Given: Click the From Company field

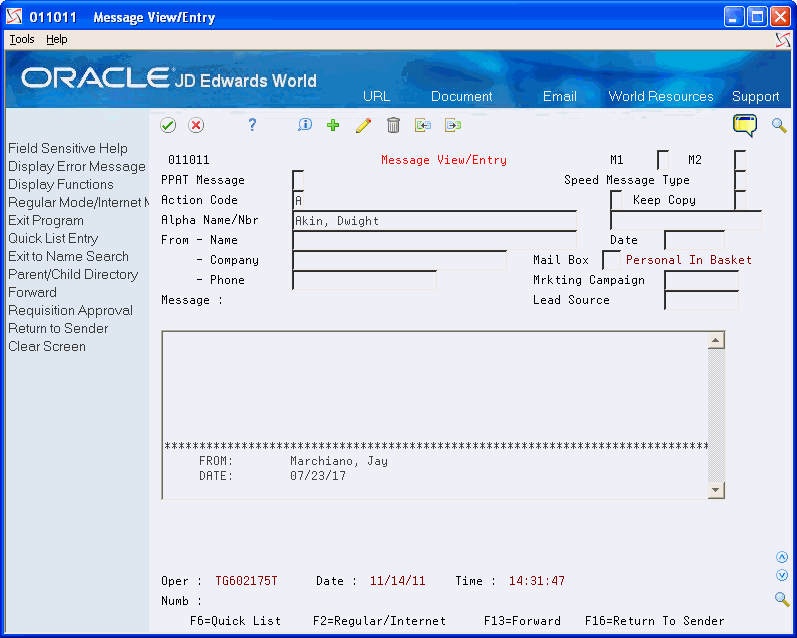Looking at the screenshot, I should tap(400, 260).
